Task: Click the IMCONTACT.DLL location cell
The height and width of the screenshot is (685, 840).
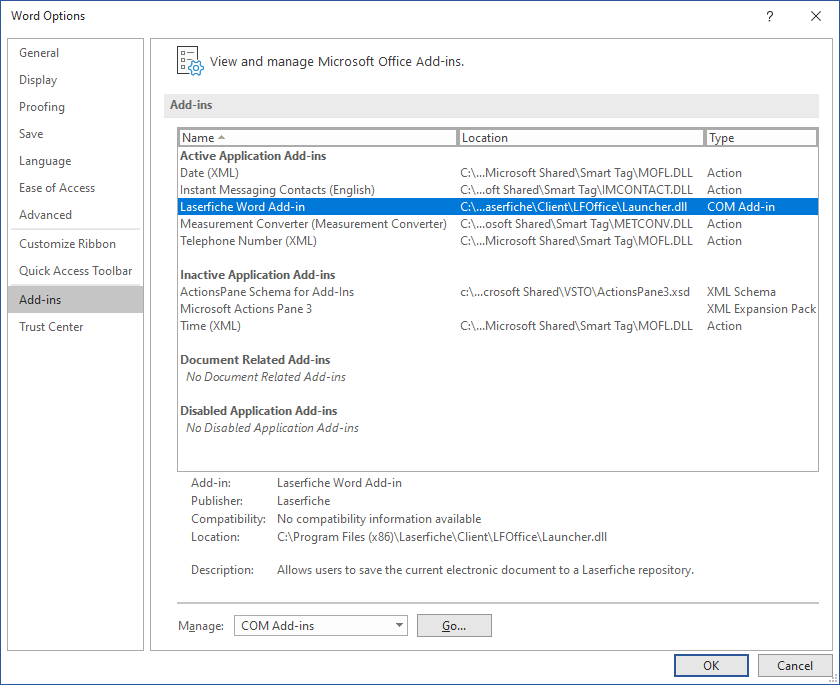Action: pyautogui.click(x=576, y=190)
